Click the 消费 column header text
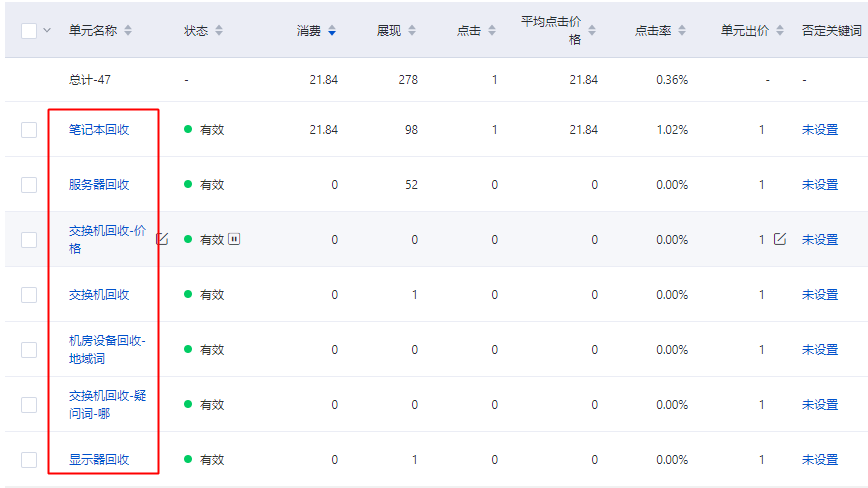Screen dimensions: 868x488 [309, 30]
